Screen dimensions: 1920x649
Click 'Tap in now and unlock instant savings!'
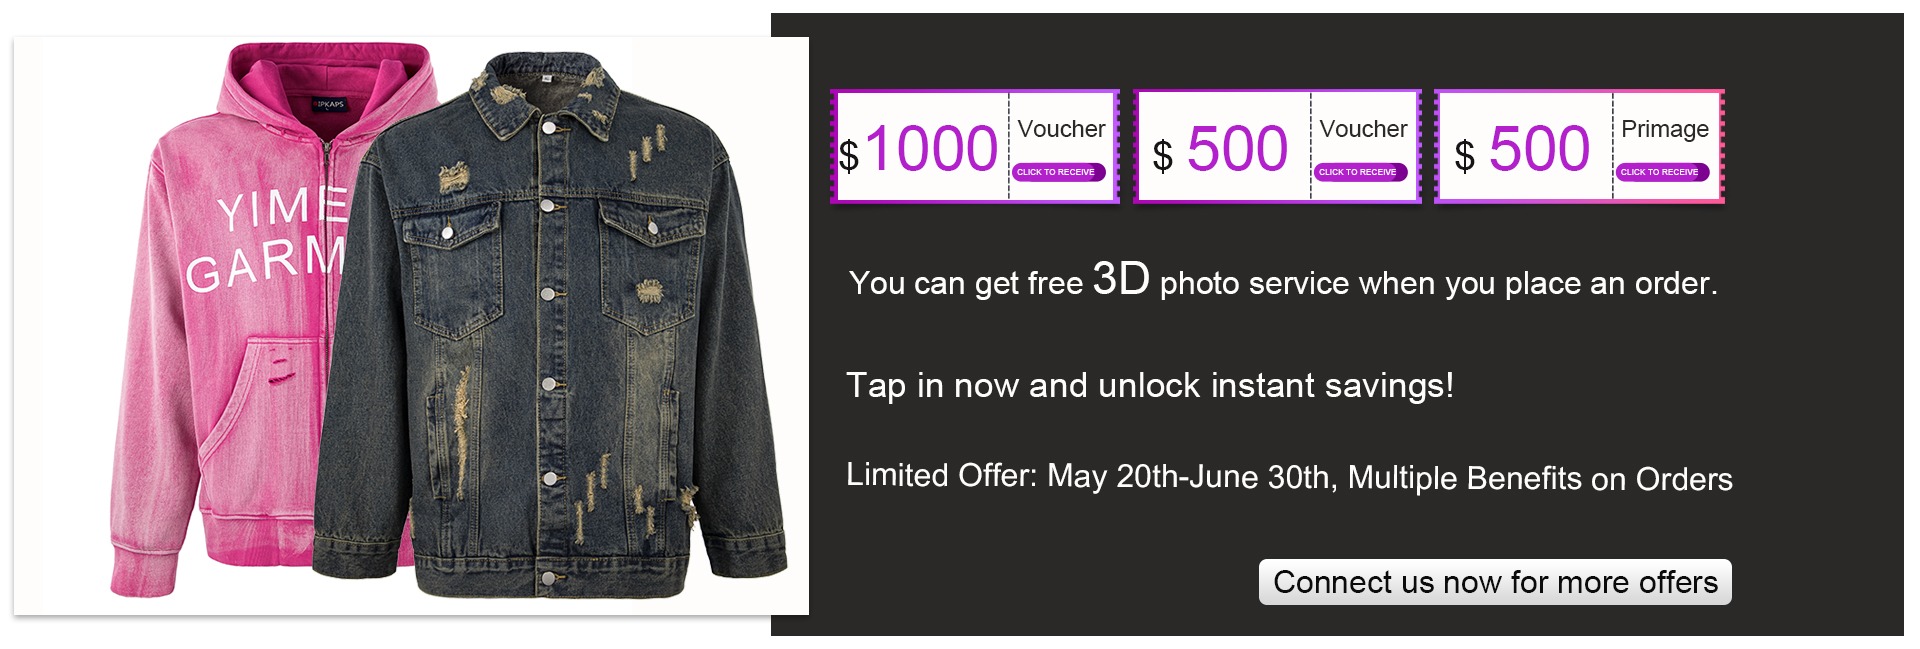(1150, 385)
